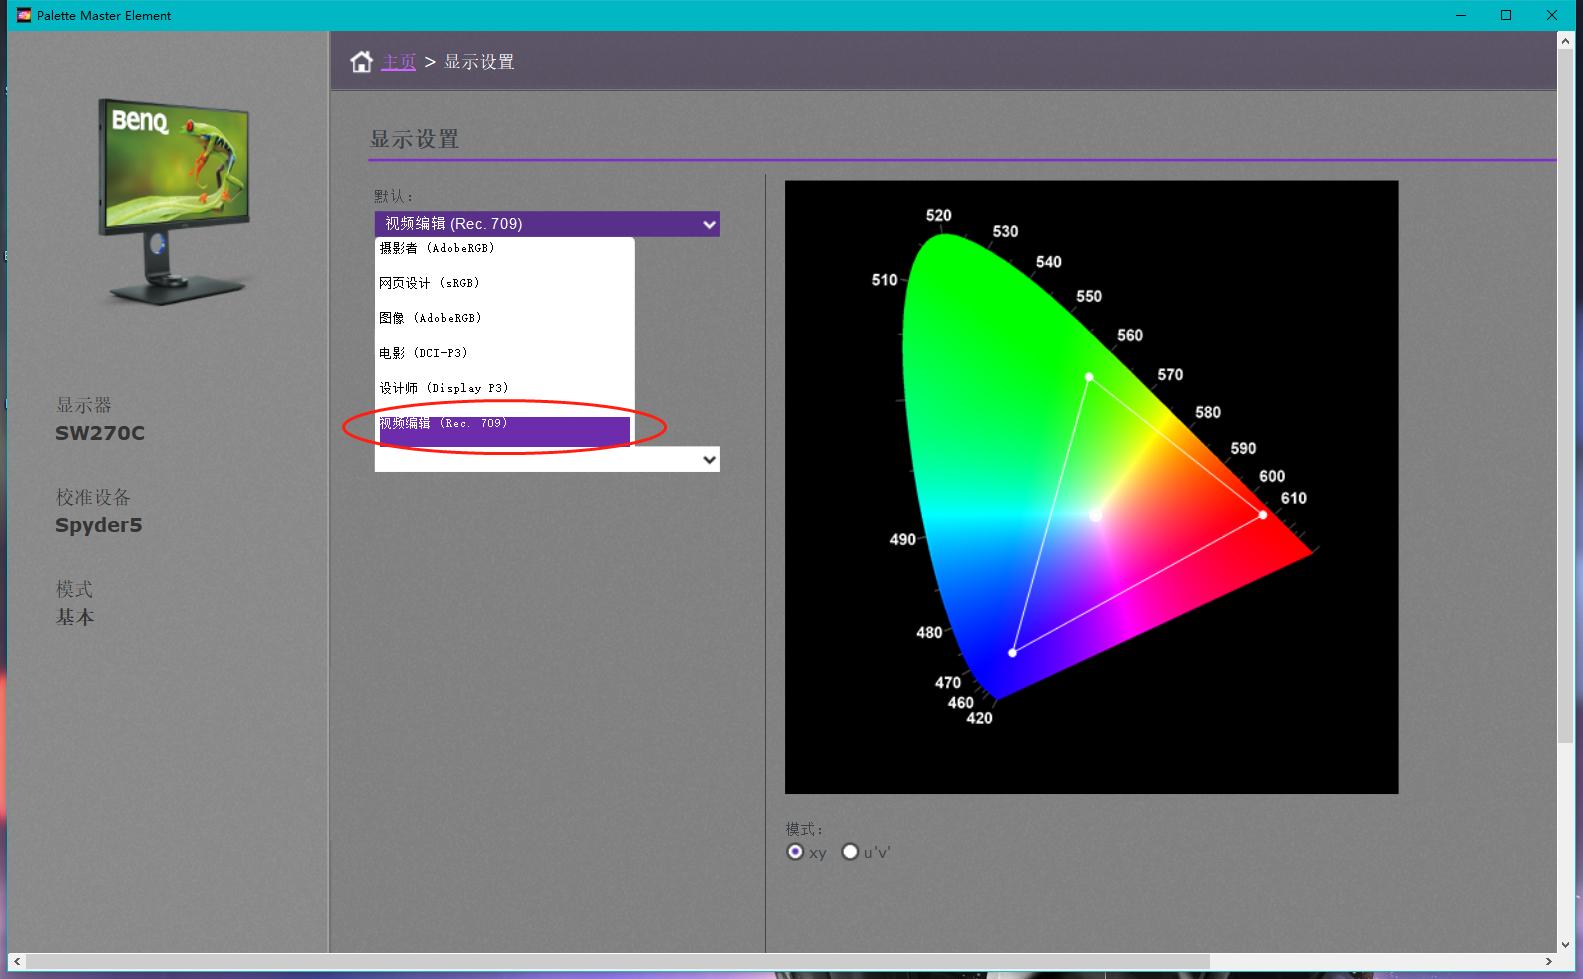Choose 网页设计 (sRGB) from the list
Image resolution: width=1583 pixels, height=979 pixels.
click(x=430, y=283)
